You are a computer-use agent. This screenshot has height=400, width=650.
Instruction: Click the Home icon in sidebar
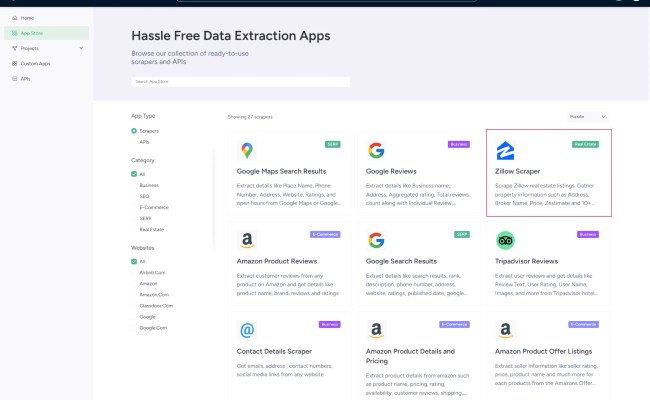click(15, 18)
